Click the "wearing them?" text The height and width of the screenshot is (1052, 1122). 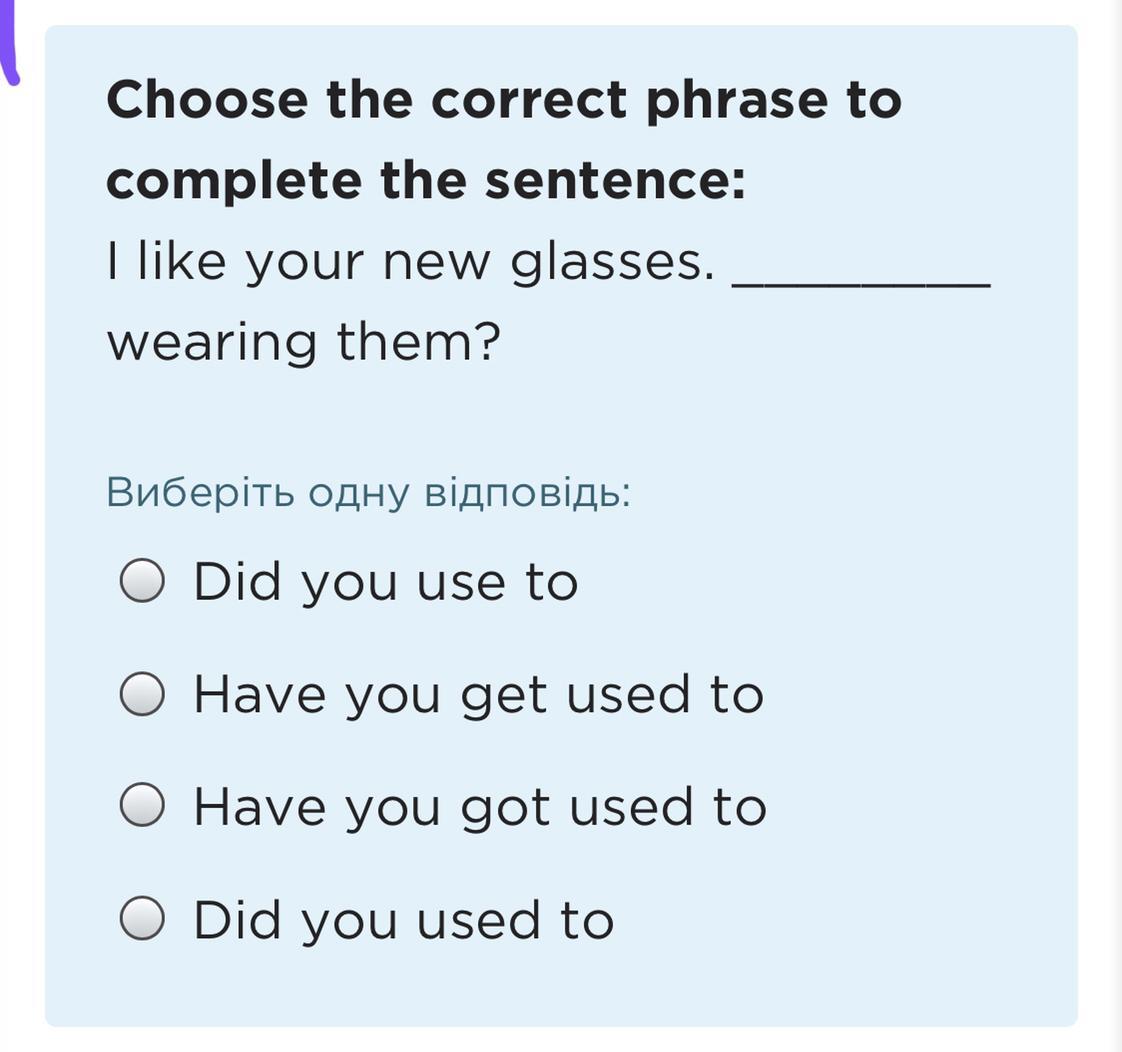(x=303, y=343)
